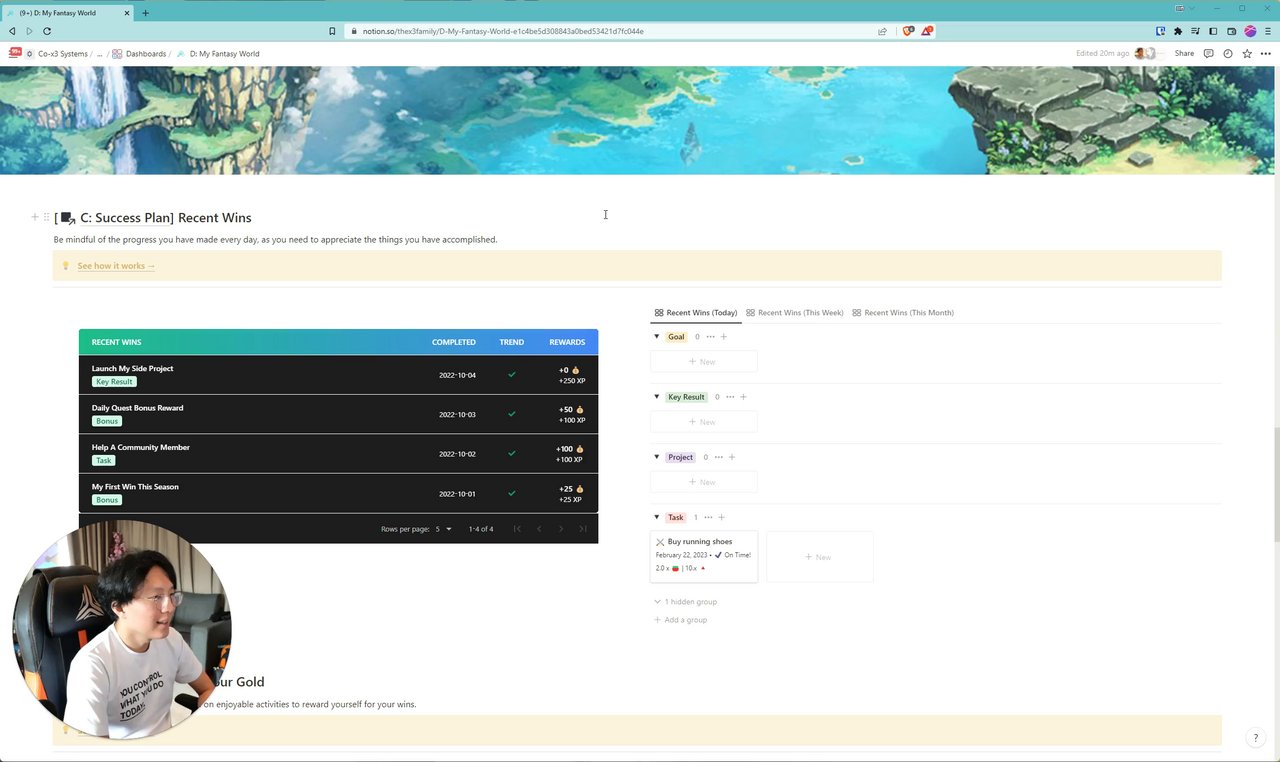Switch to Recent Wins (This Week) tab

pyautogui.click(x=795, y=312)
